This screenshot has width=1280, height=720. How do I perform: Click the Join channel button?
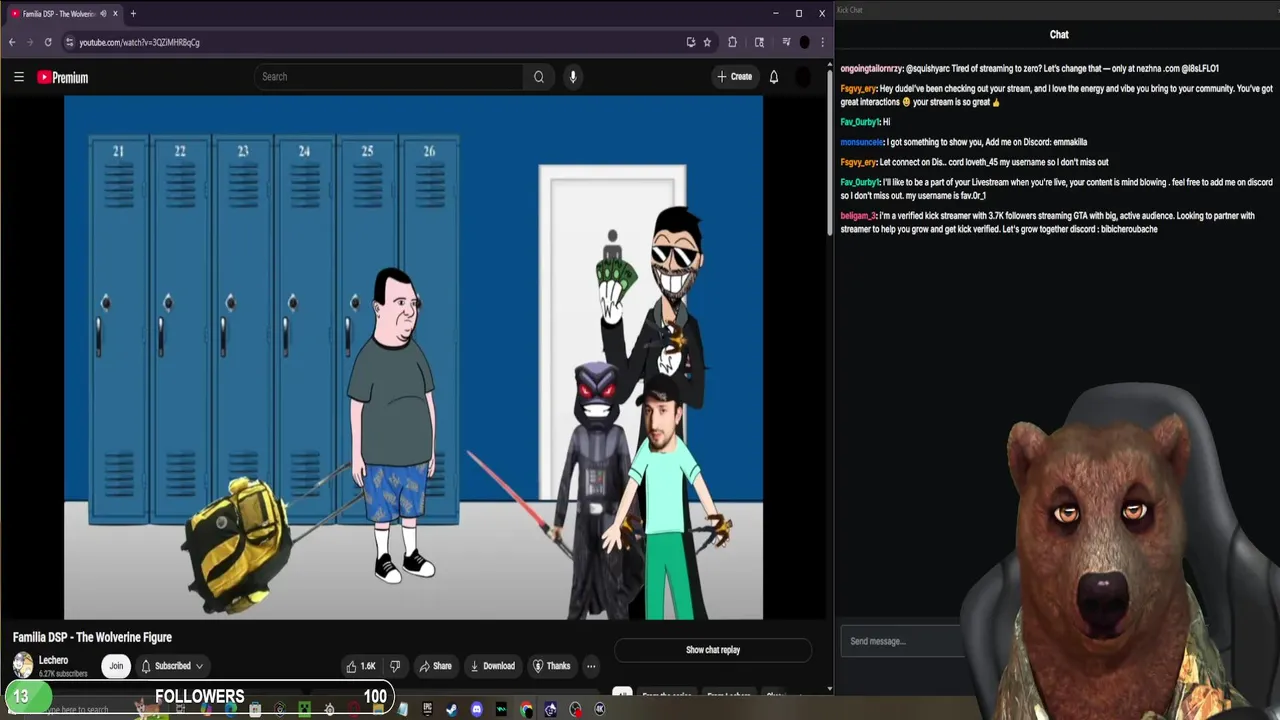coord(116,666)
